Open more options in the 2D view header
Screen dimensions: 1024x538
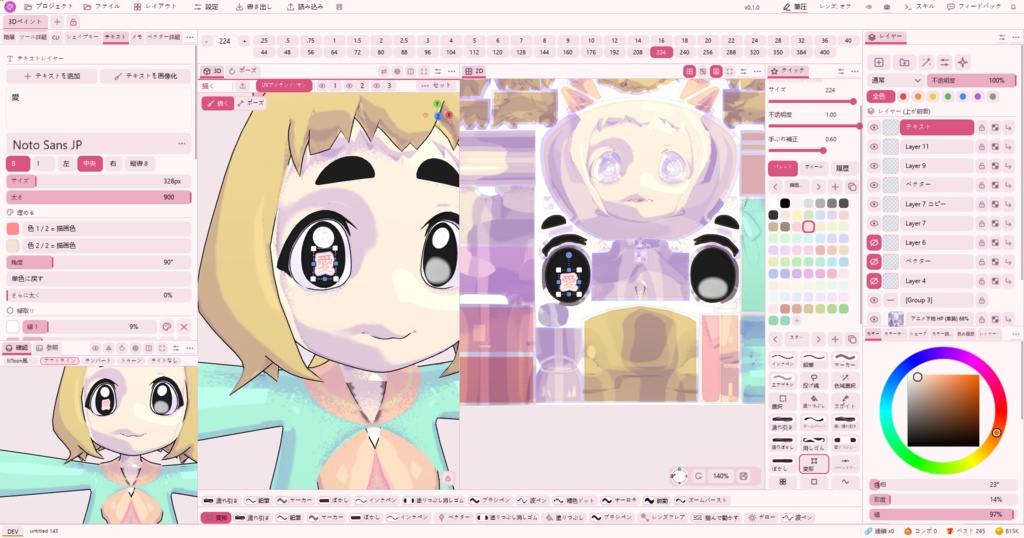point(757,71)
